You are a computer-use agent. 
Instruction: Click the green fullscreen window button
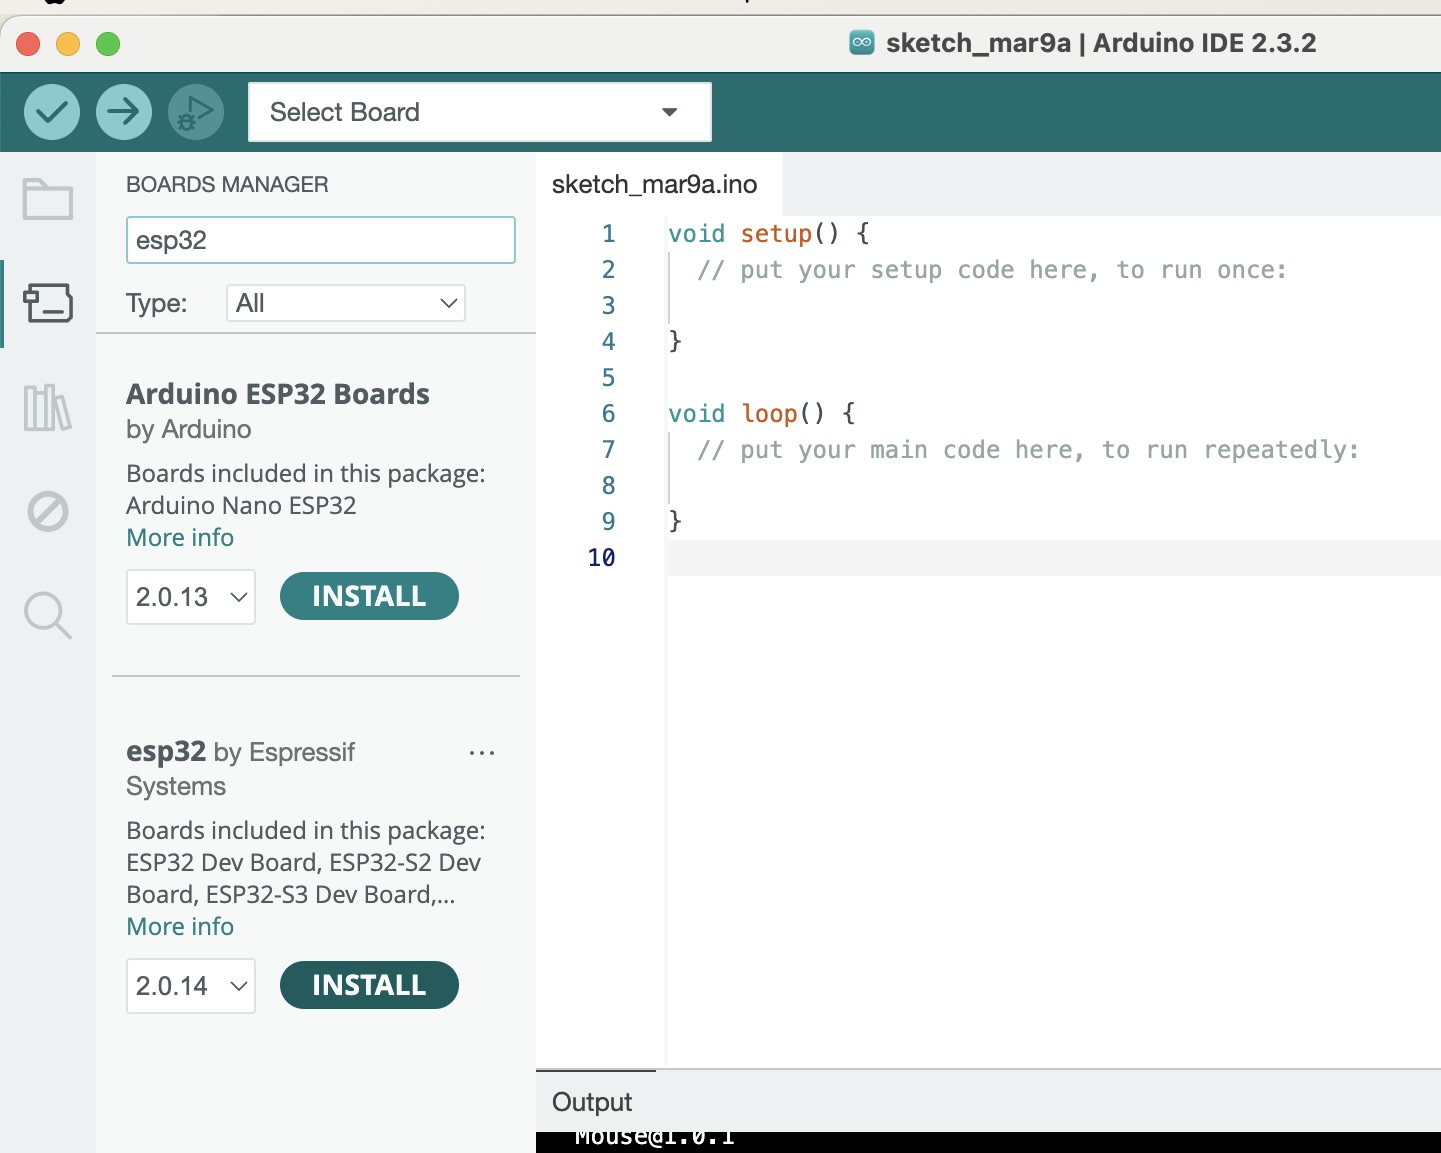108,44
